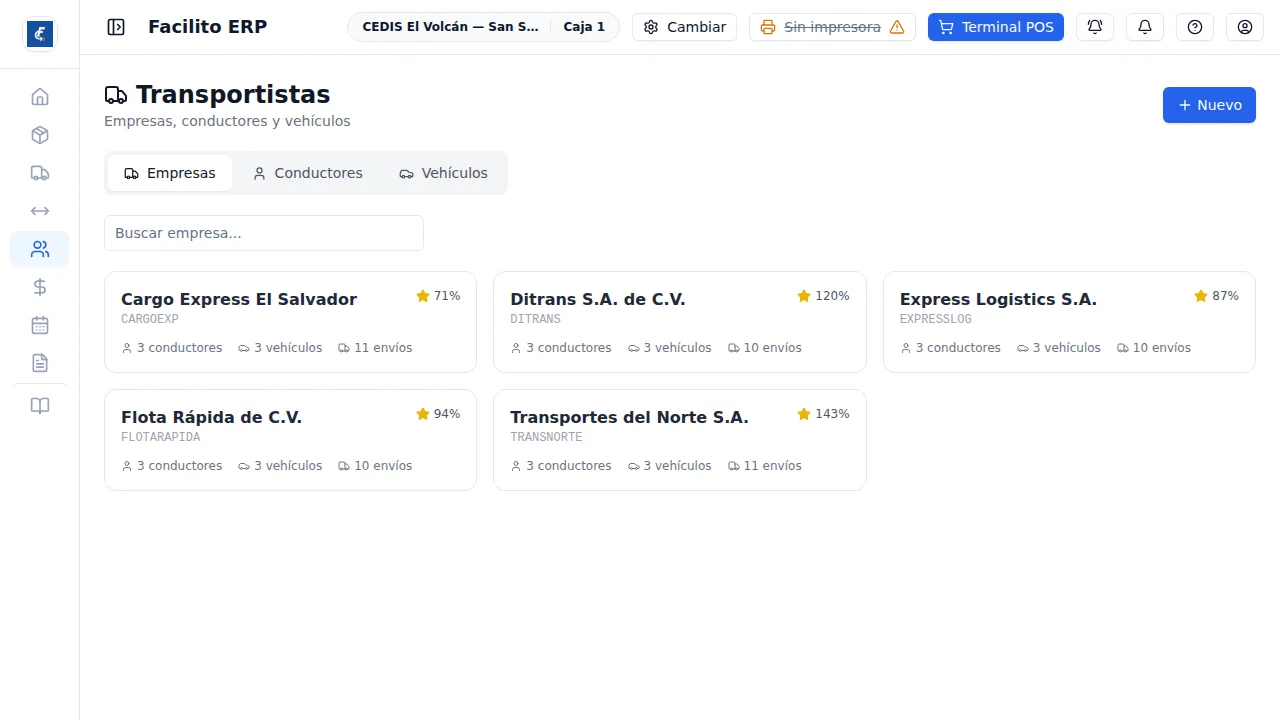Screen dimensions: 1280x720
Task: Open the Transportes del Norte S.A. card
Action: tap(680, 440)
